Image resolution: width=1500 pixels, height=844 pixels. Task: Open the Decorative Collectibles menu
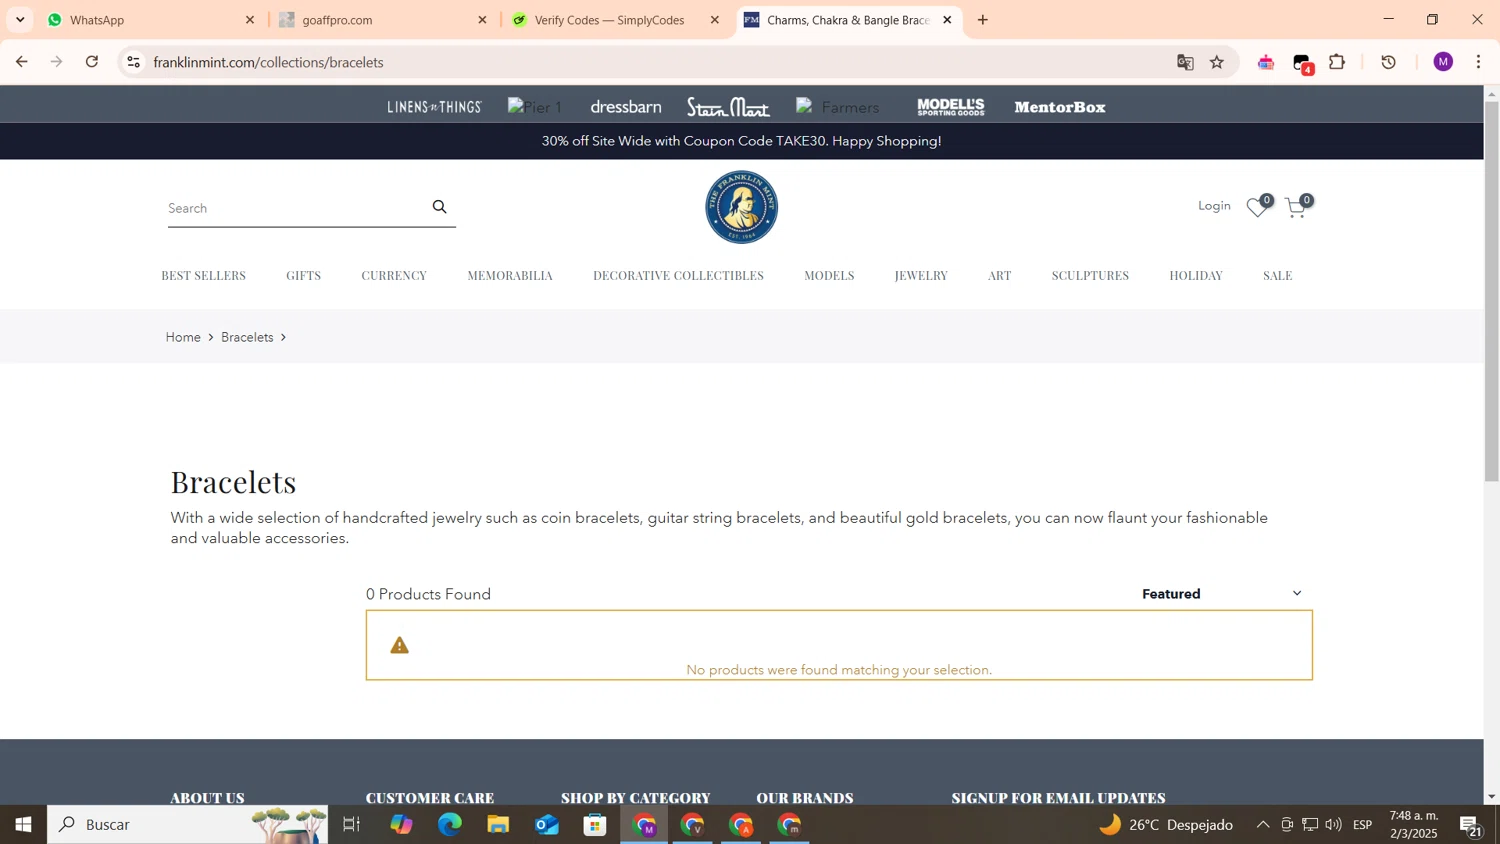(x=678, y=276)
